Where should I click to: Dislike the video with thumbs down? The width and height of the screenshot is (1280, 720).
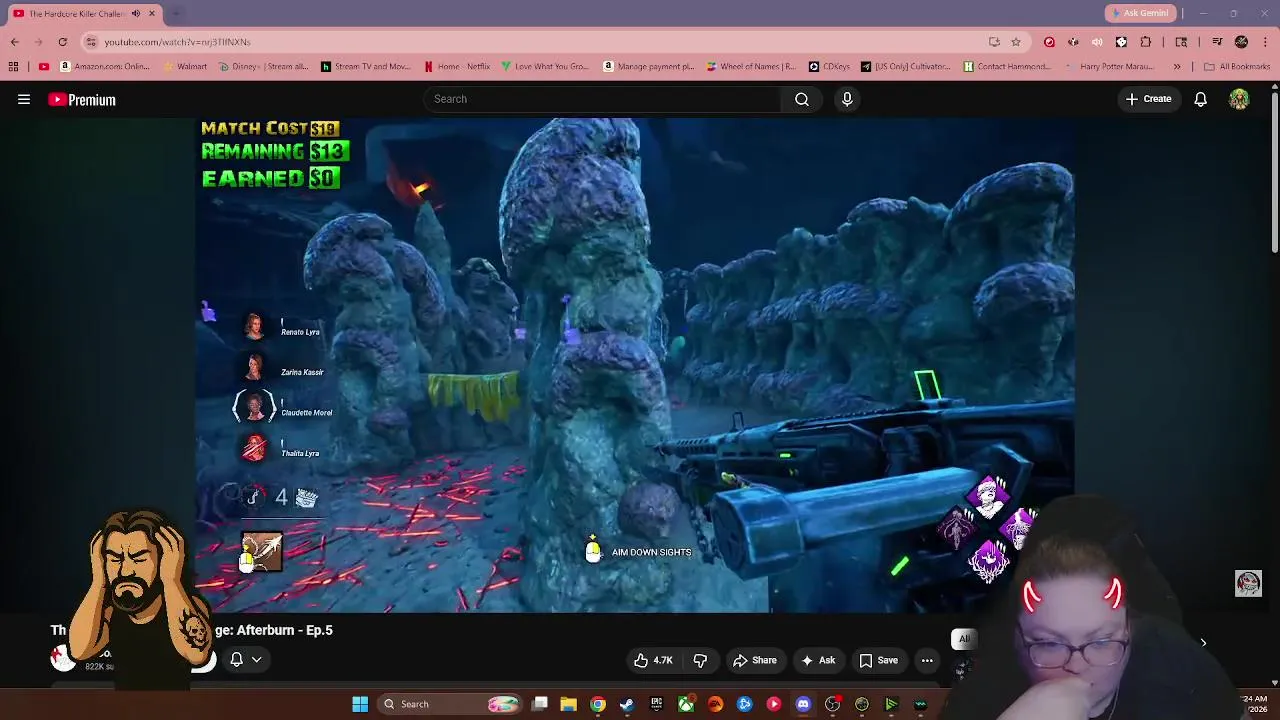click(x=700, y=660)
